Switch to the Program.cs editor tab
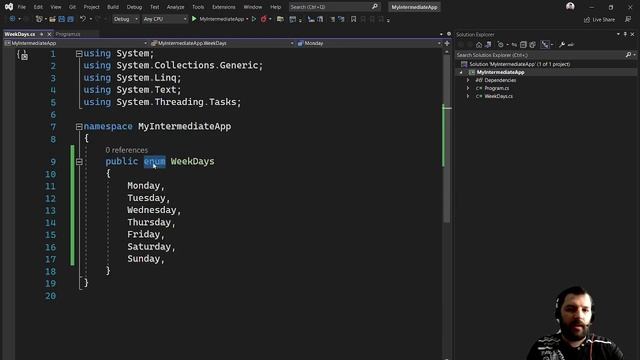The width and height of the screenshot is (640, 360). tap(68, 34)
